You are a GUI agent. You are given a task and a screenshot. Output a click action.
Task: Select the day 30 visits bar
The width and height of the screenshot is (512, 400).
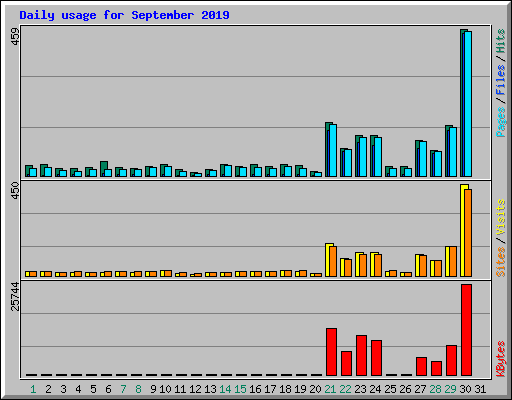tap(463, 230)
